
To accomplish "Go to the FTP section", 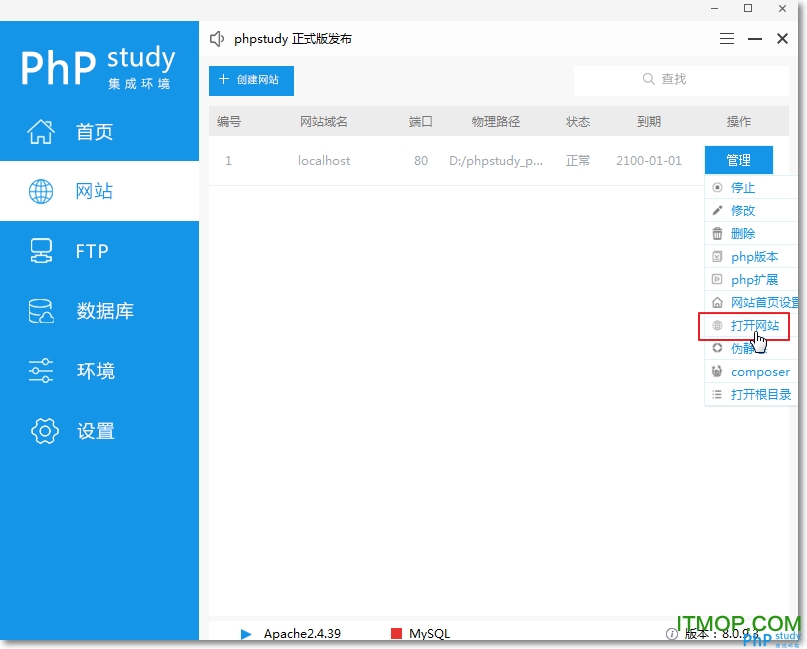I will point(99,251).
